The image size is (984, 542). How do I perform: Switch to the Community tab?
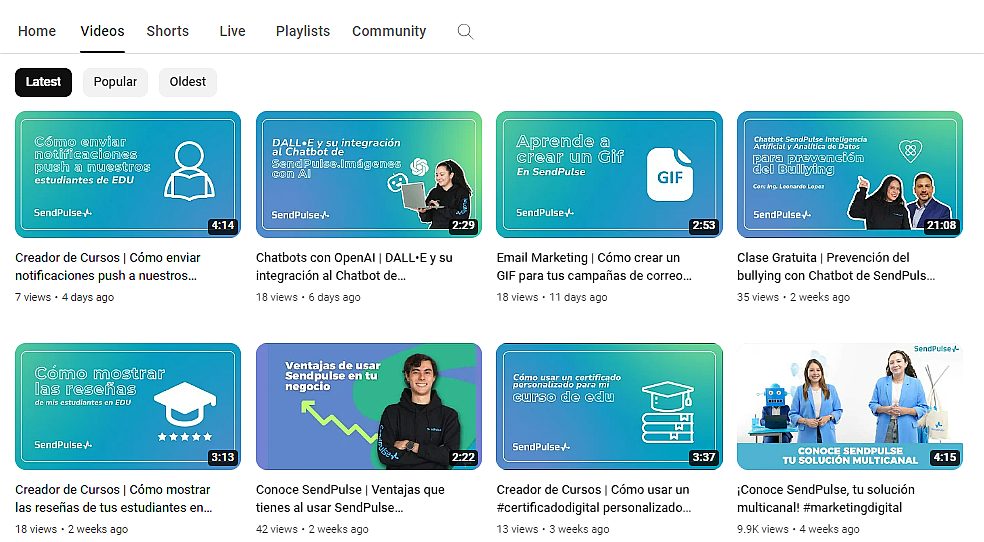pyautogui.click(x=389, y=31)
